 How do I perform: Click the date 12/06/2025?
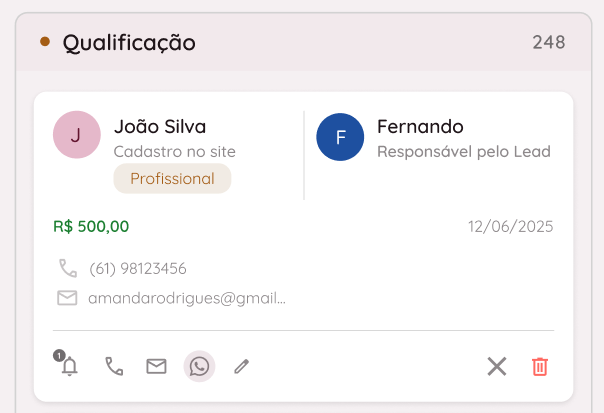510,226
